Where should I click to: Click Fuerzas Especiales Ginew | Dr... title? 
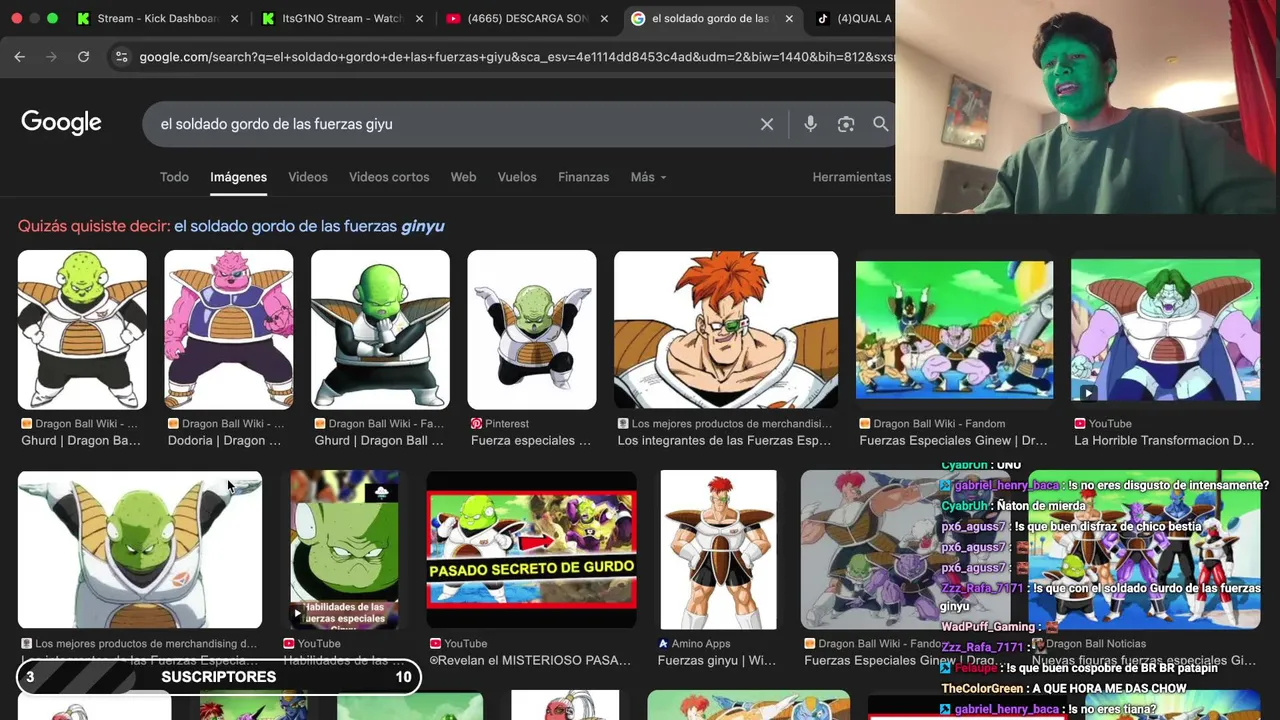(953, 441)
